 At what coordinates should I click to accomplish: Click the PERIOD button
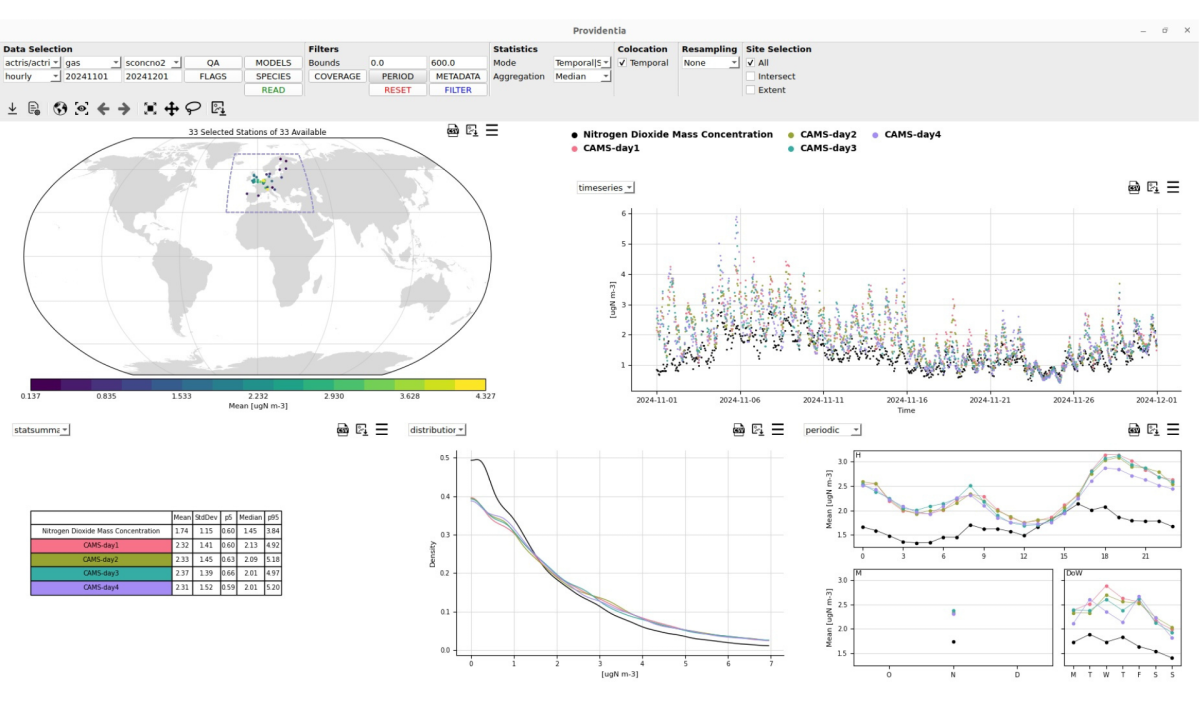[397, 76]
